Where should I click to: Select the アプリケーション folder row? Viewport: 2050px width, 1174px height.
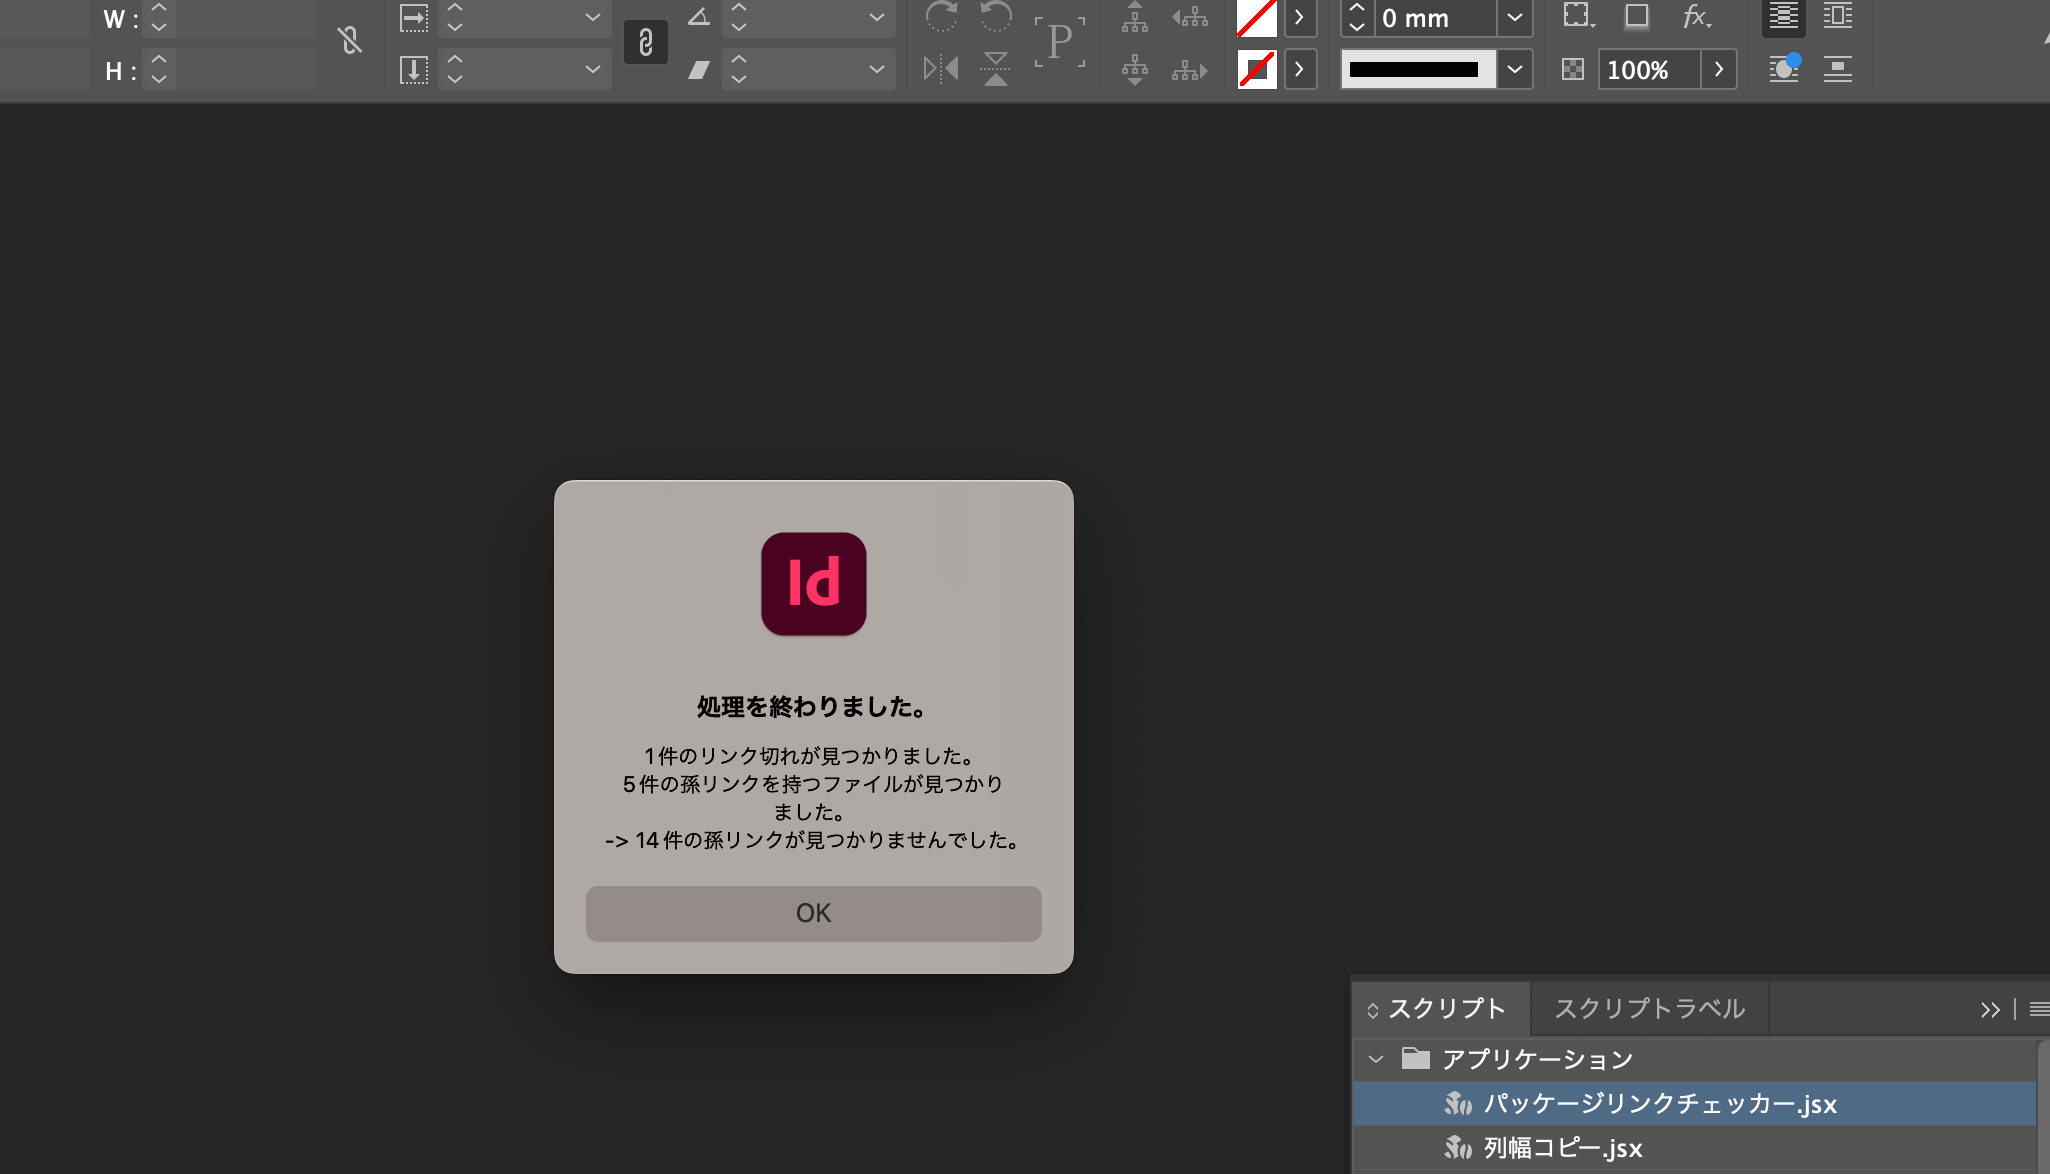(x=1694, y=1059)
